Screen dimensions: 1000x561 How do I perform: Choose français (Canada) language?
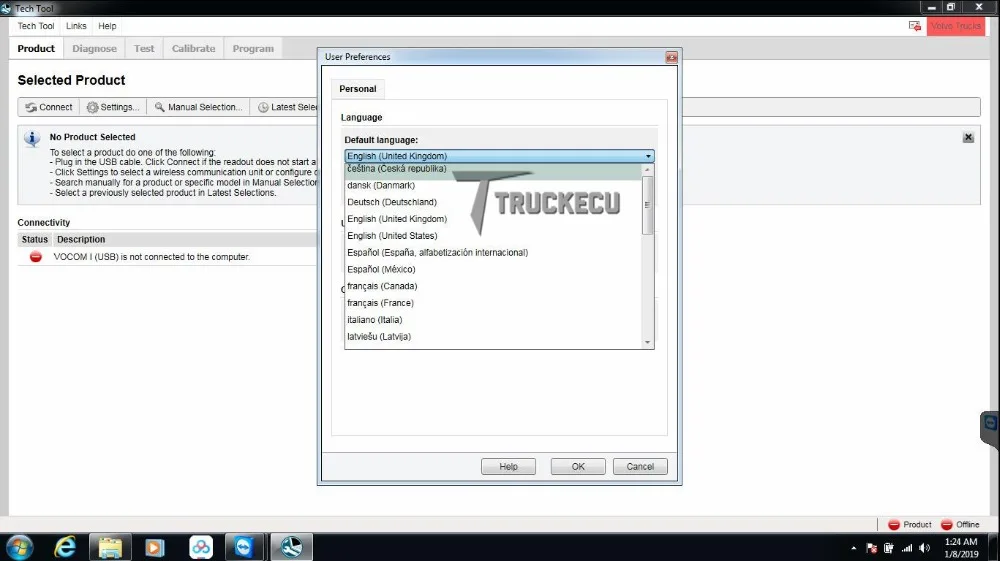(493, 286)
